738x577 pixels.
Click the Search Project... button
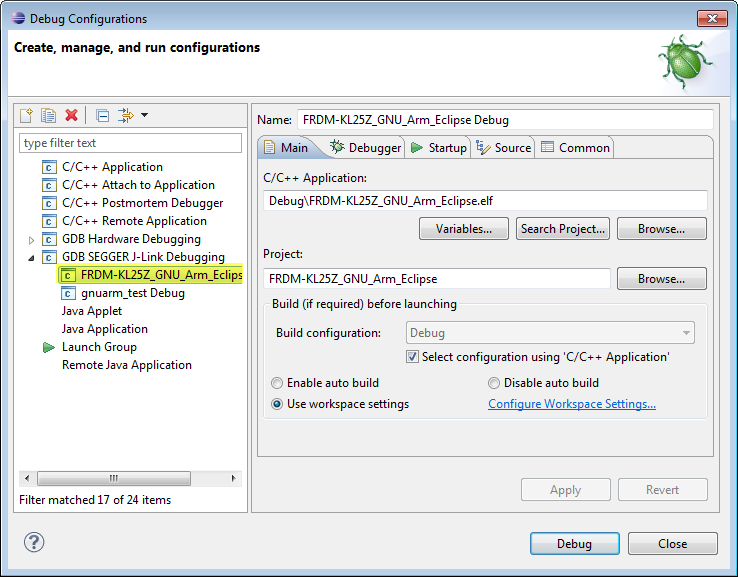[x=563, y=229]
